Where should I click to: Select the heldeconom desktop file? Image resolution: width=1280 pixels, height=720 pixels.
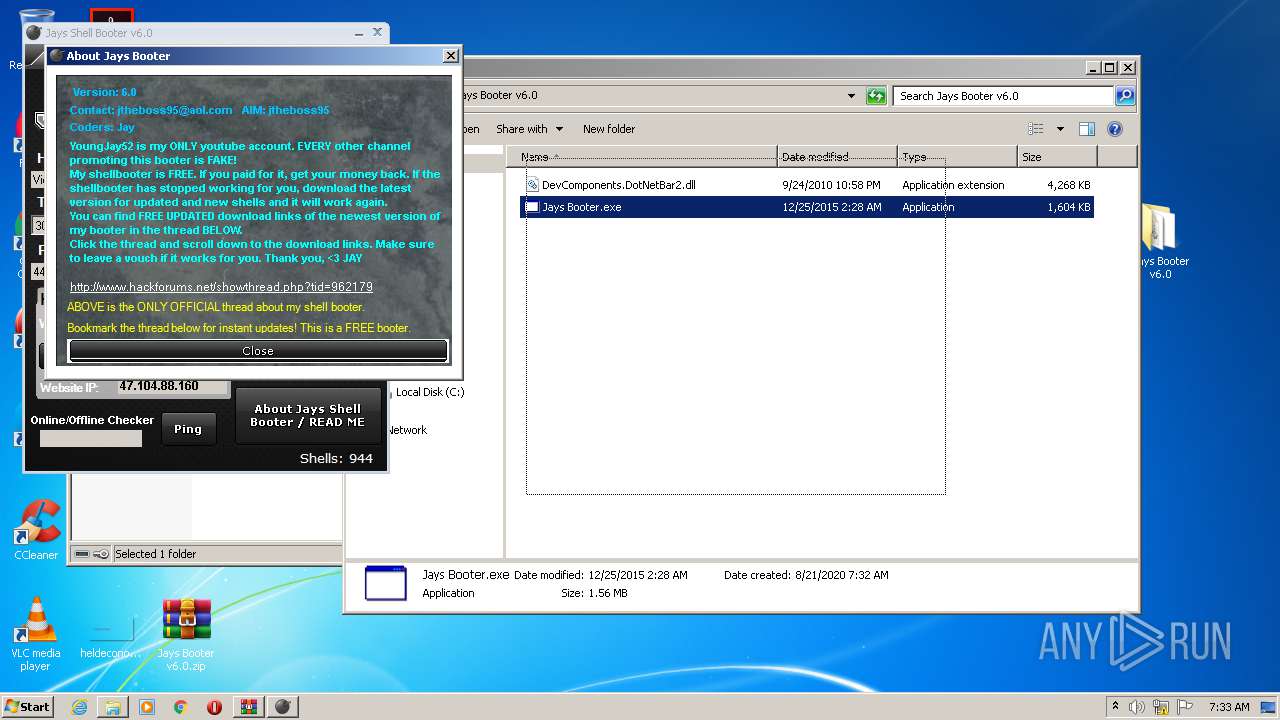click(x=111, y=634)
